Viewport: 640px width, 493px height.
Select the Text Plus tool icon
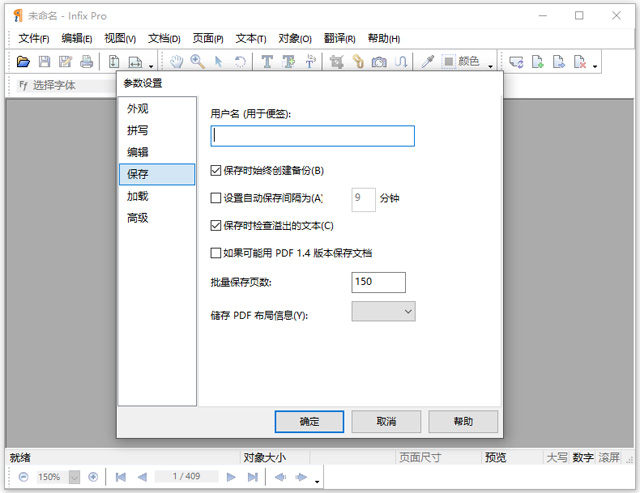[289, 62]
